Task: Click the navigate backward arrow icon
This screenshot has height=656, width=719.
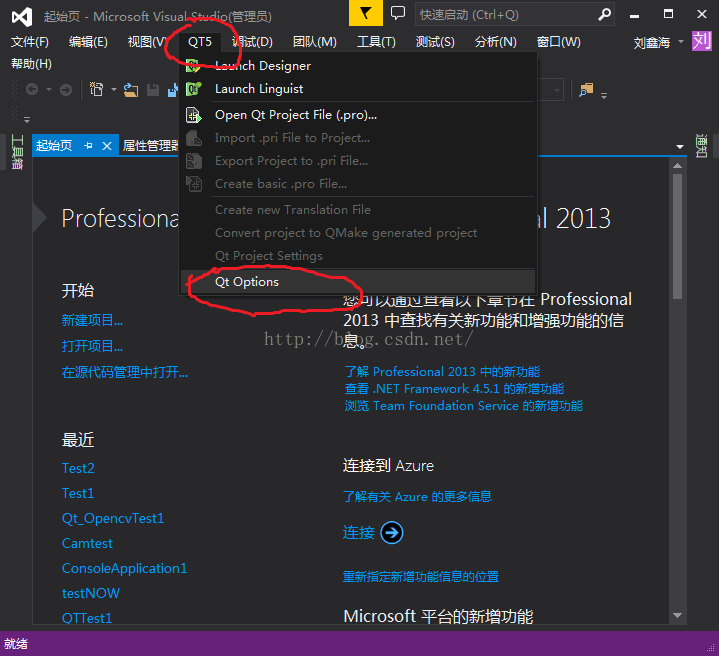Action: click(32, 89)
